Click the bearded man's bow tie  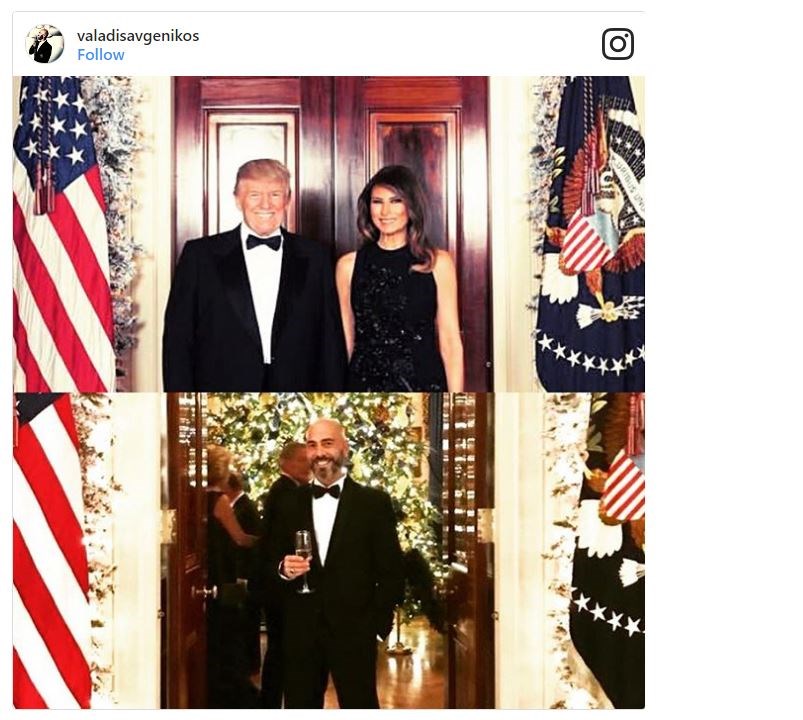pos(325,490)
